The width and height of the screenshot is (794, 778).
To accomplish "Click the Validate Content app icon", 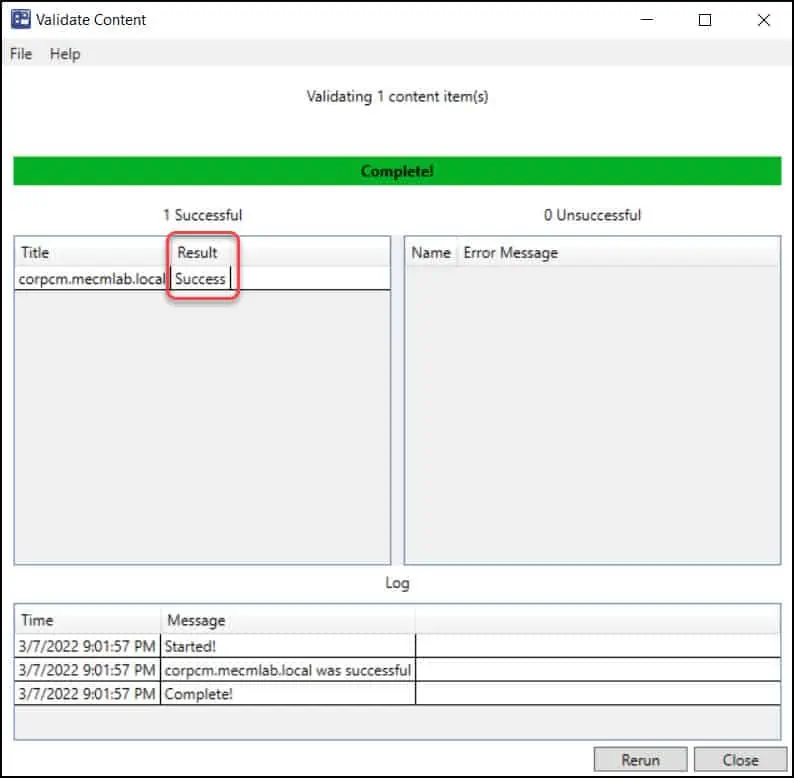I will tap(20, 19).
